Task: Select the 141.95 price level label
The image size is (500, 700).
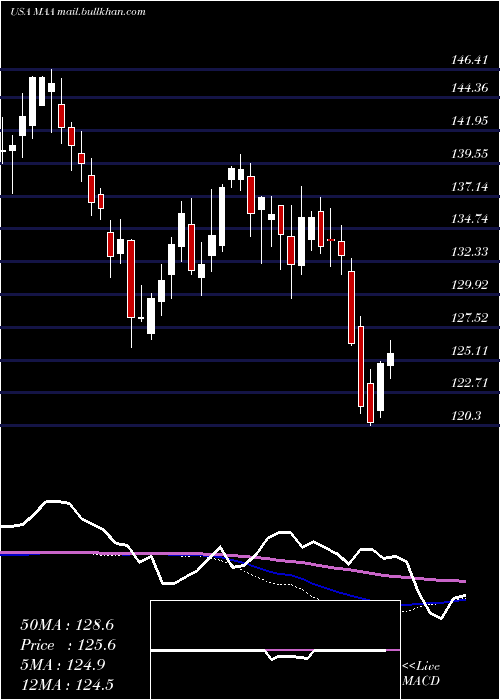Action: 470,121
